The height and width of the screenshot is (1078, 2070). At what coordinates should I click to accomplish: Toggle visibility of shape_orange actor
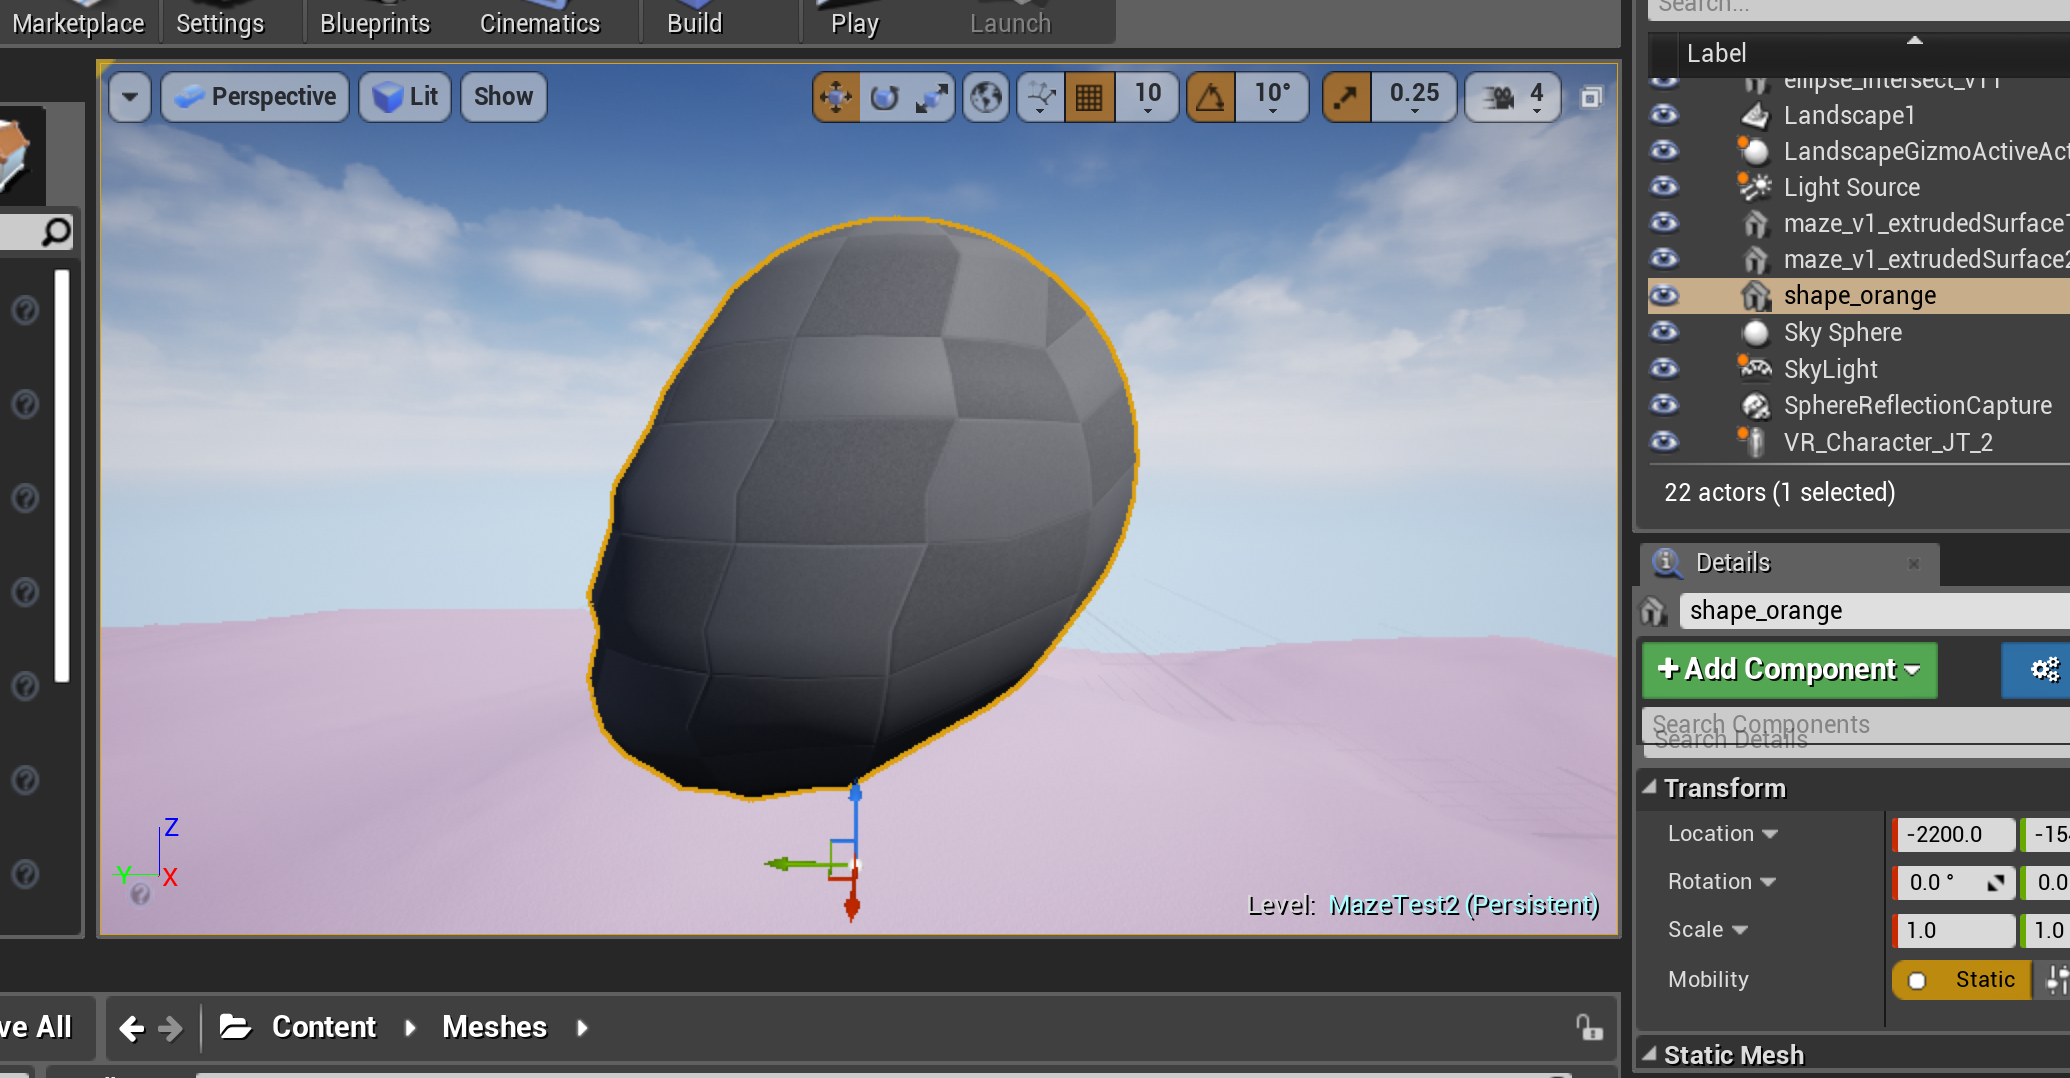point(1664,296)
